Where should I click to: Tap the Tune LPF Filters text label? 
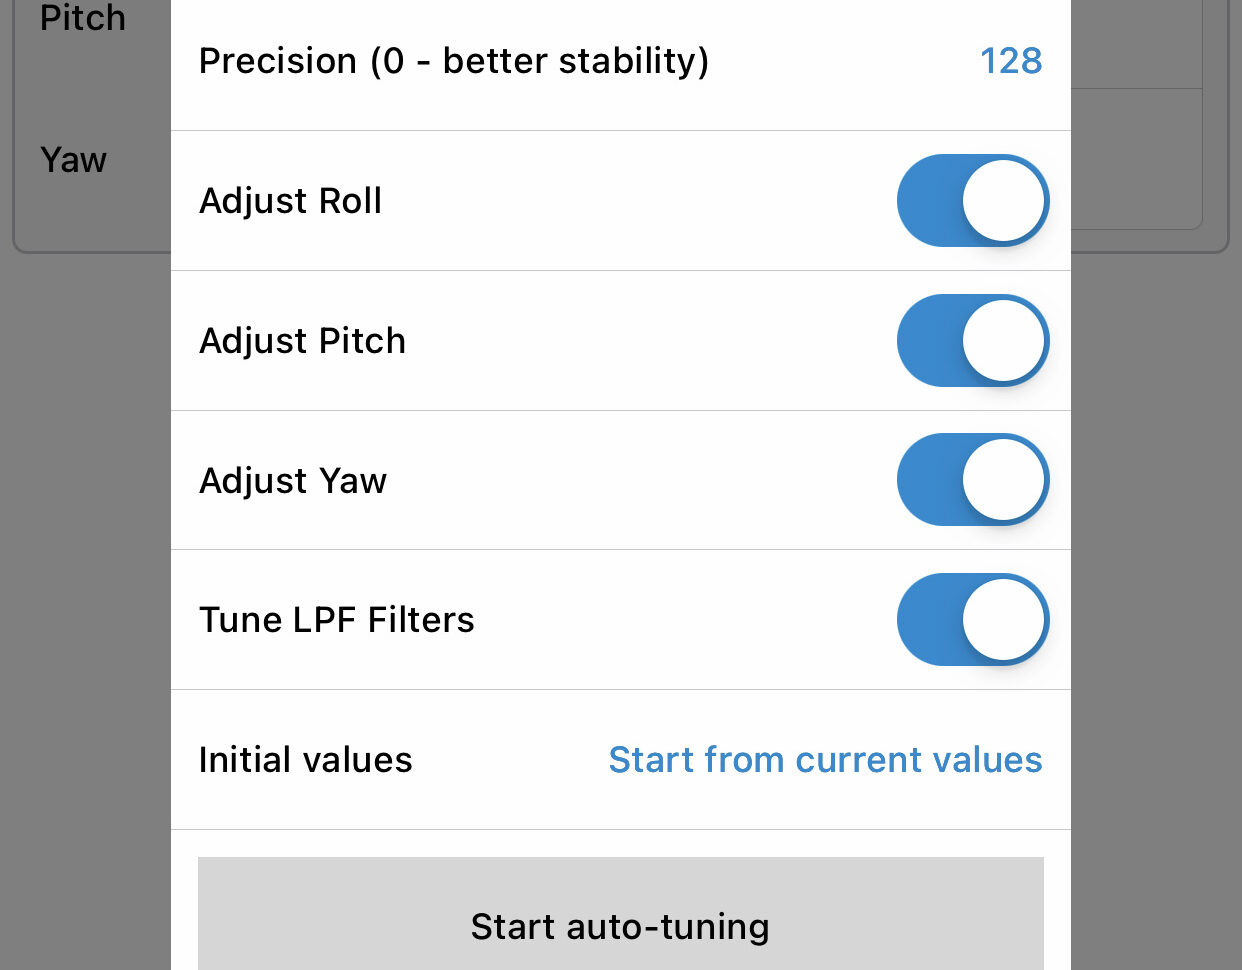(336, 620)
